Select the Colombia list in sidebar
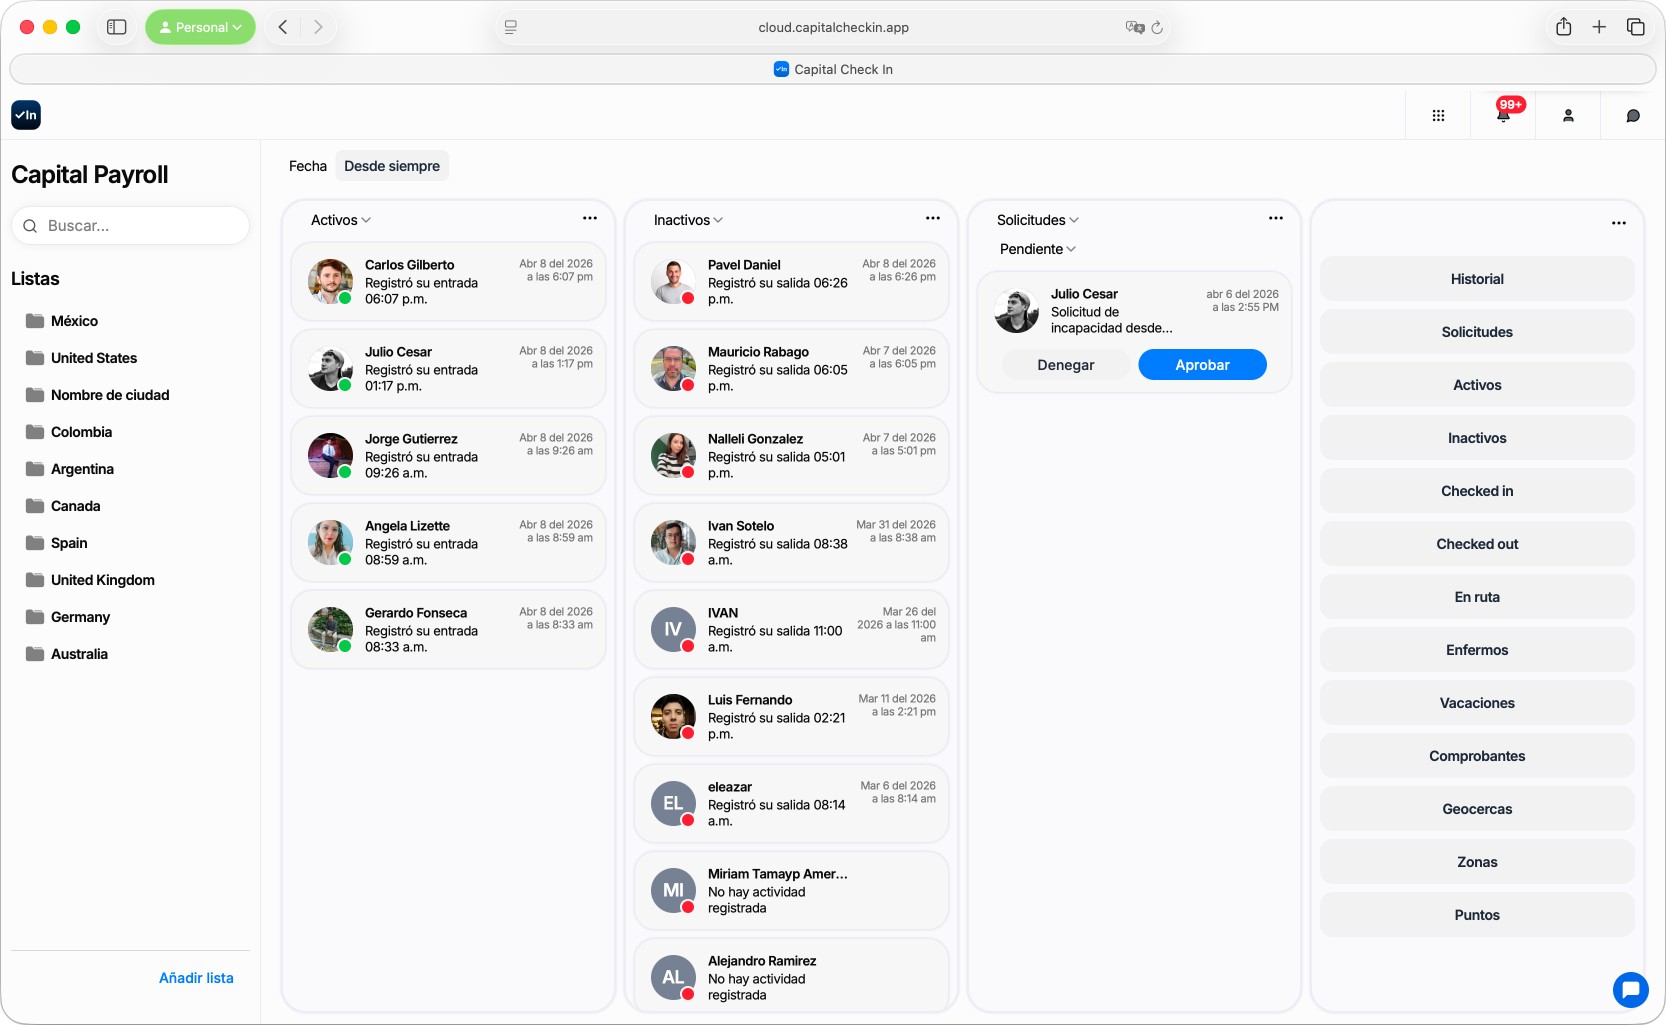The image size is (1666, 1025). [x=81, y=431]
